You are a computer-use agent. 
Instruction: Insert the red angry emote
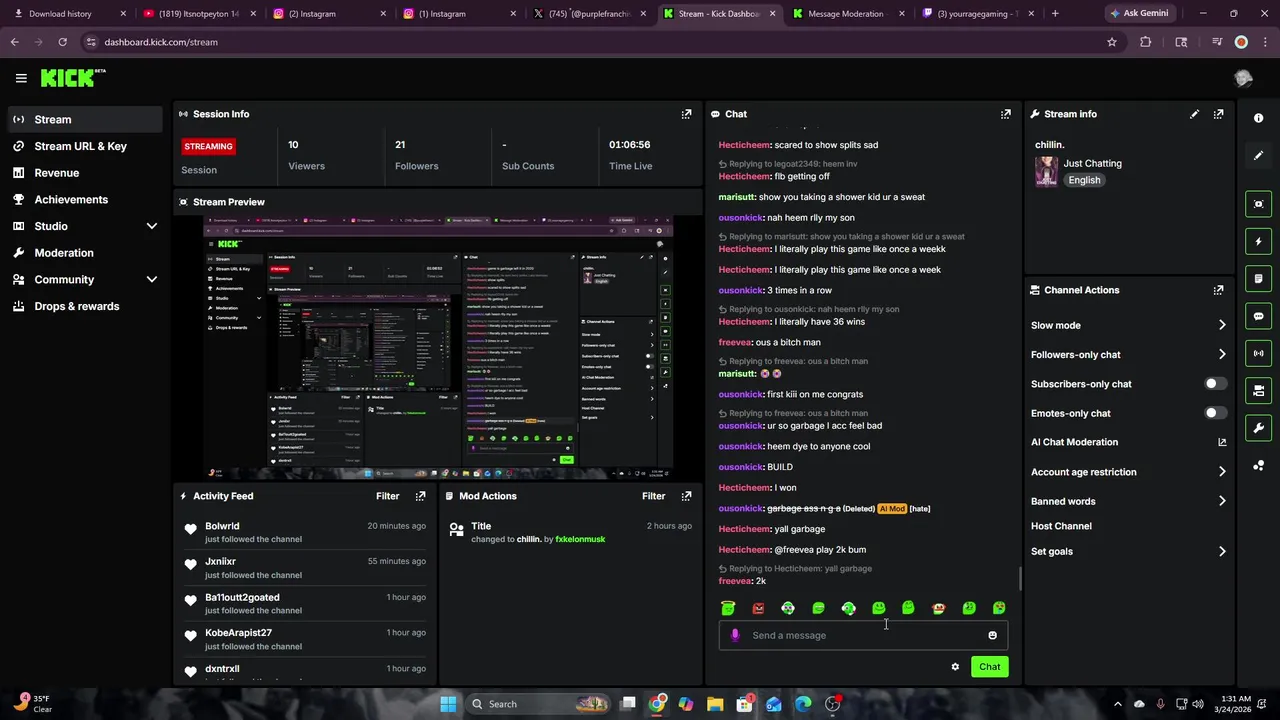coord(758,608)
